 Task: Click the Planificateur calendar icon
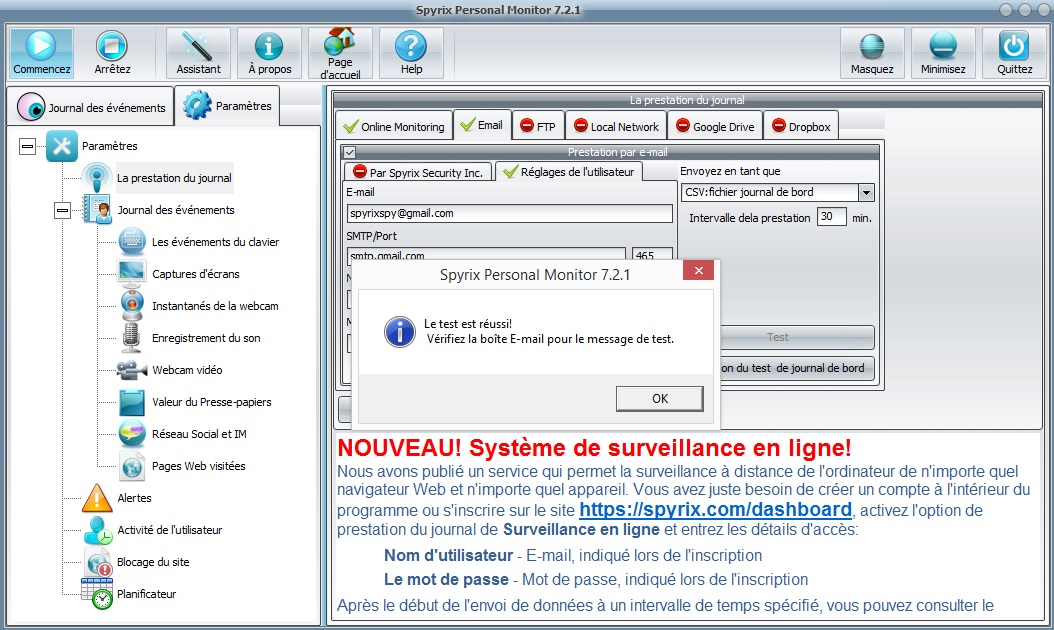(x=97, y=594)
